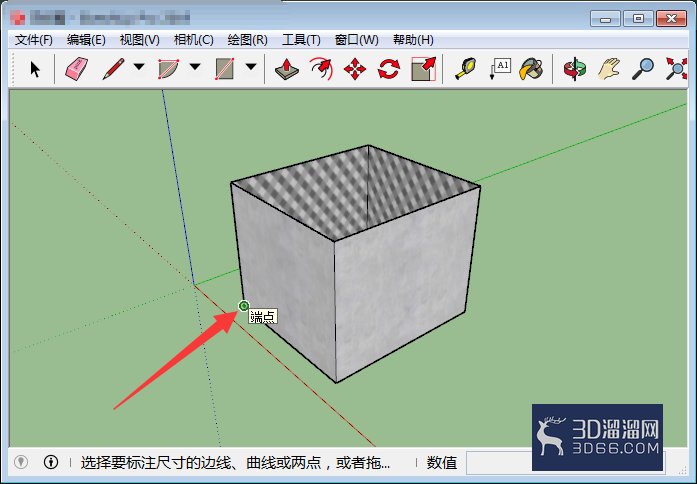Open the 工具(T) menu
The image size is (697, 484).
pos(301,40)
